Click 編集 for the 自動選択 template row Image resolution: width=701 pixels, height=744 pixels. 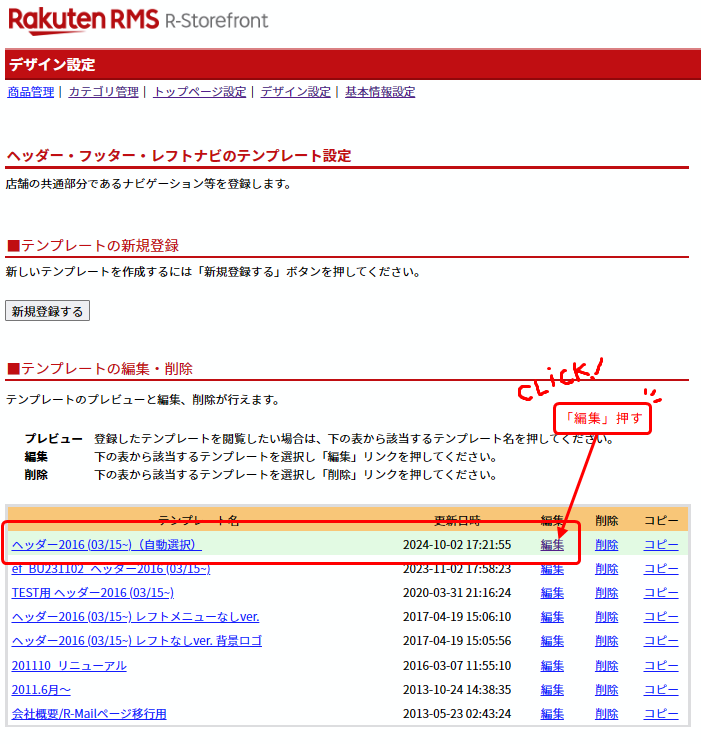click(552, 545)
